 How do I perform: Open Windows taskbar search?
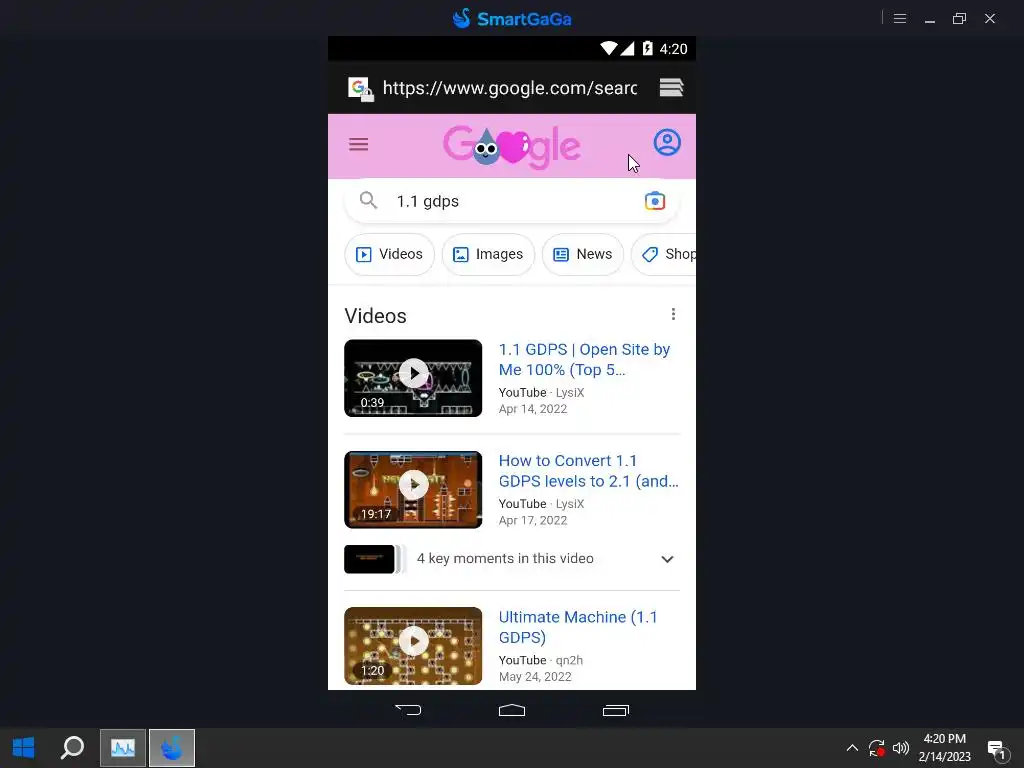pyautogui.click(x=72, y=748)
